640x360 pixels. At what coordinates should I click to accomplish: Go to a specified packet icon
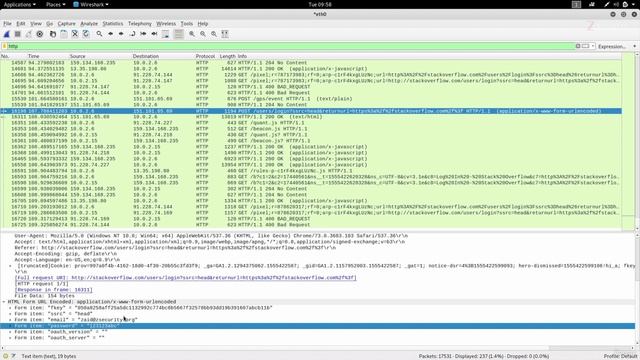coord(132,34)
